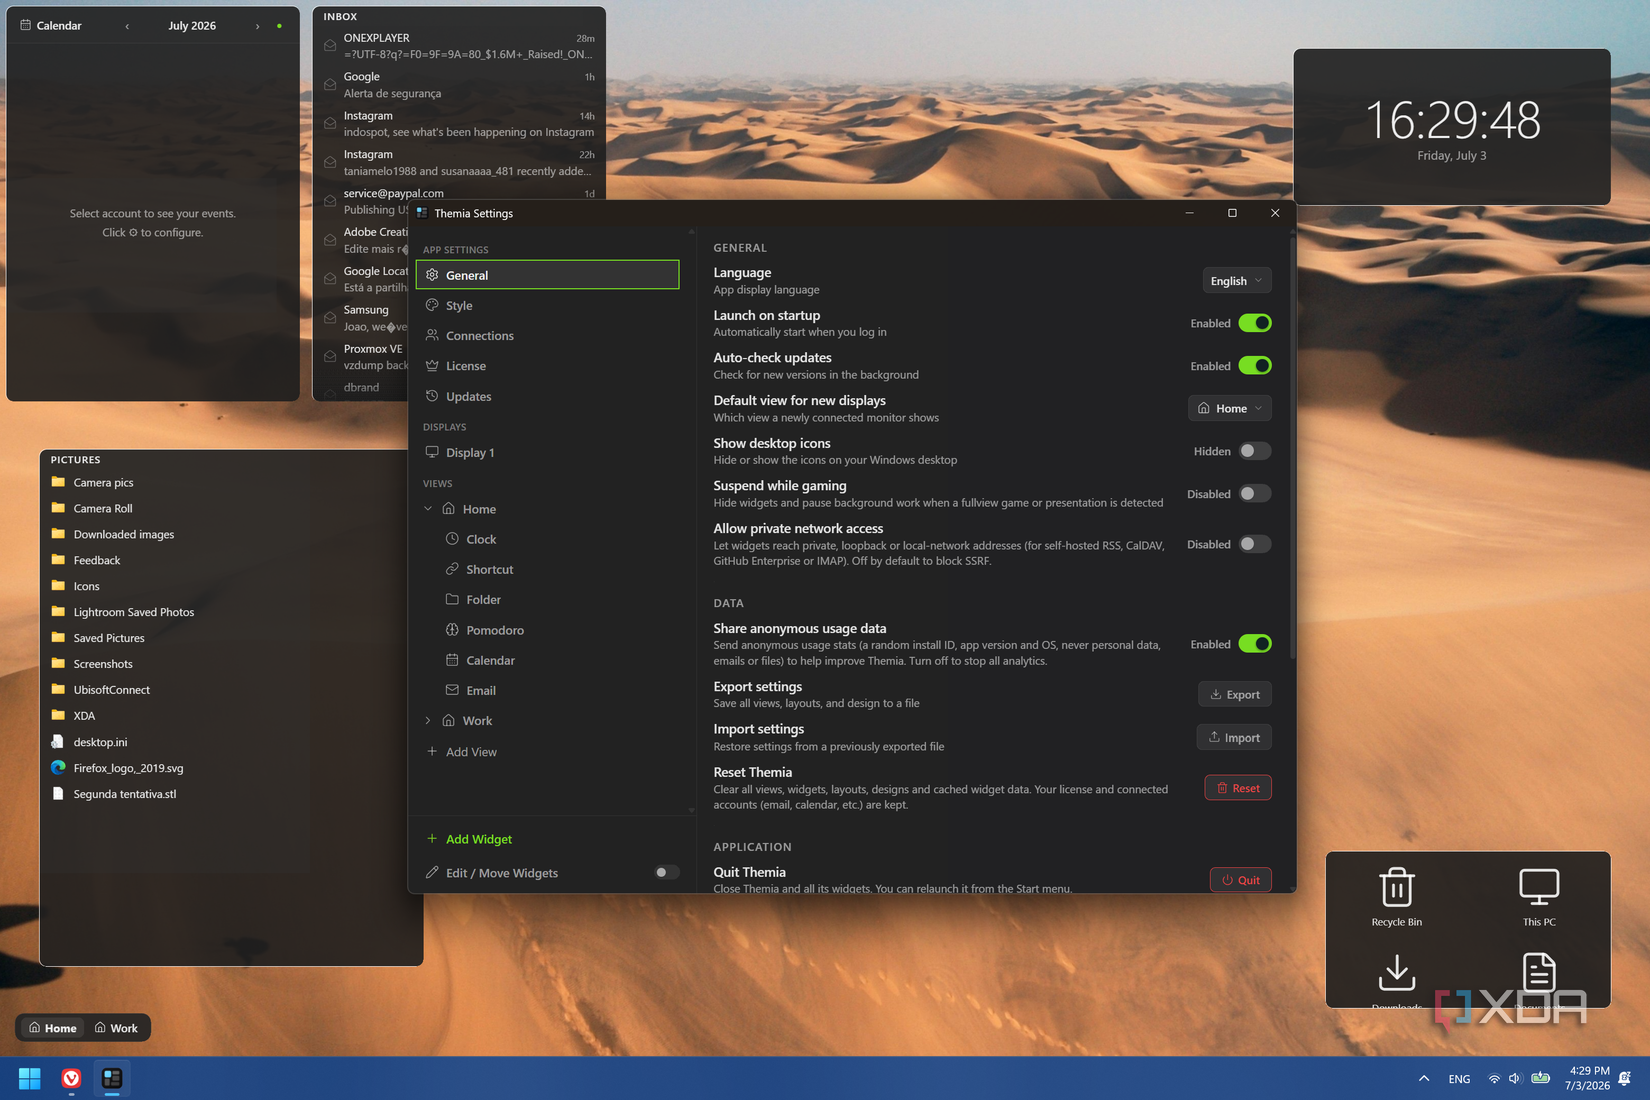This screenshot has width=1650, height=1100.
Task: Click the large clock widget
Action: pos(1452,127)
